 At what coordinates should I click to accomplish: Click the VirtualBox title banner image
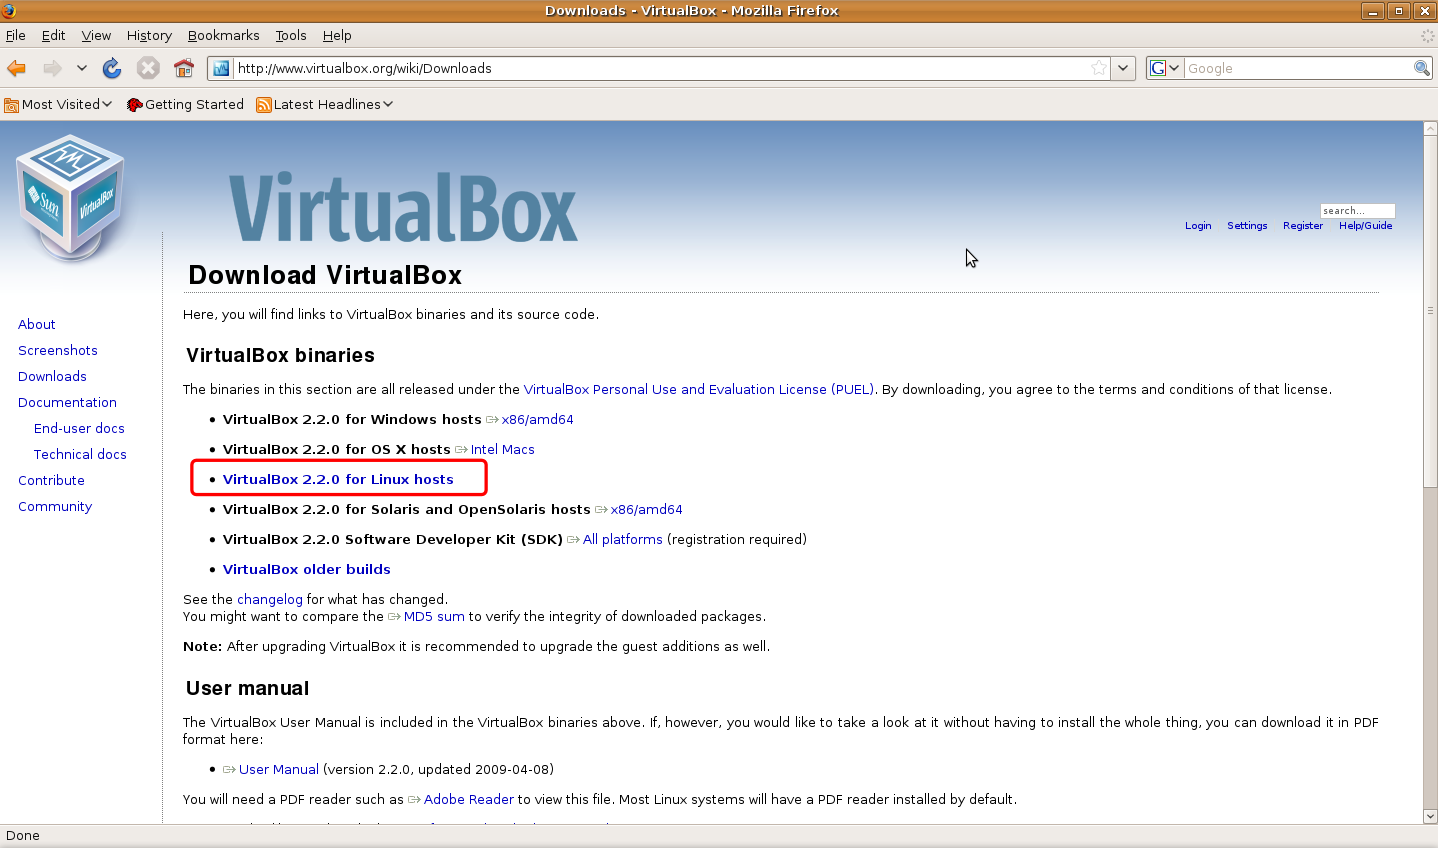(x=403, y=208)
